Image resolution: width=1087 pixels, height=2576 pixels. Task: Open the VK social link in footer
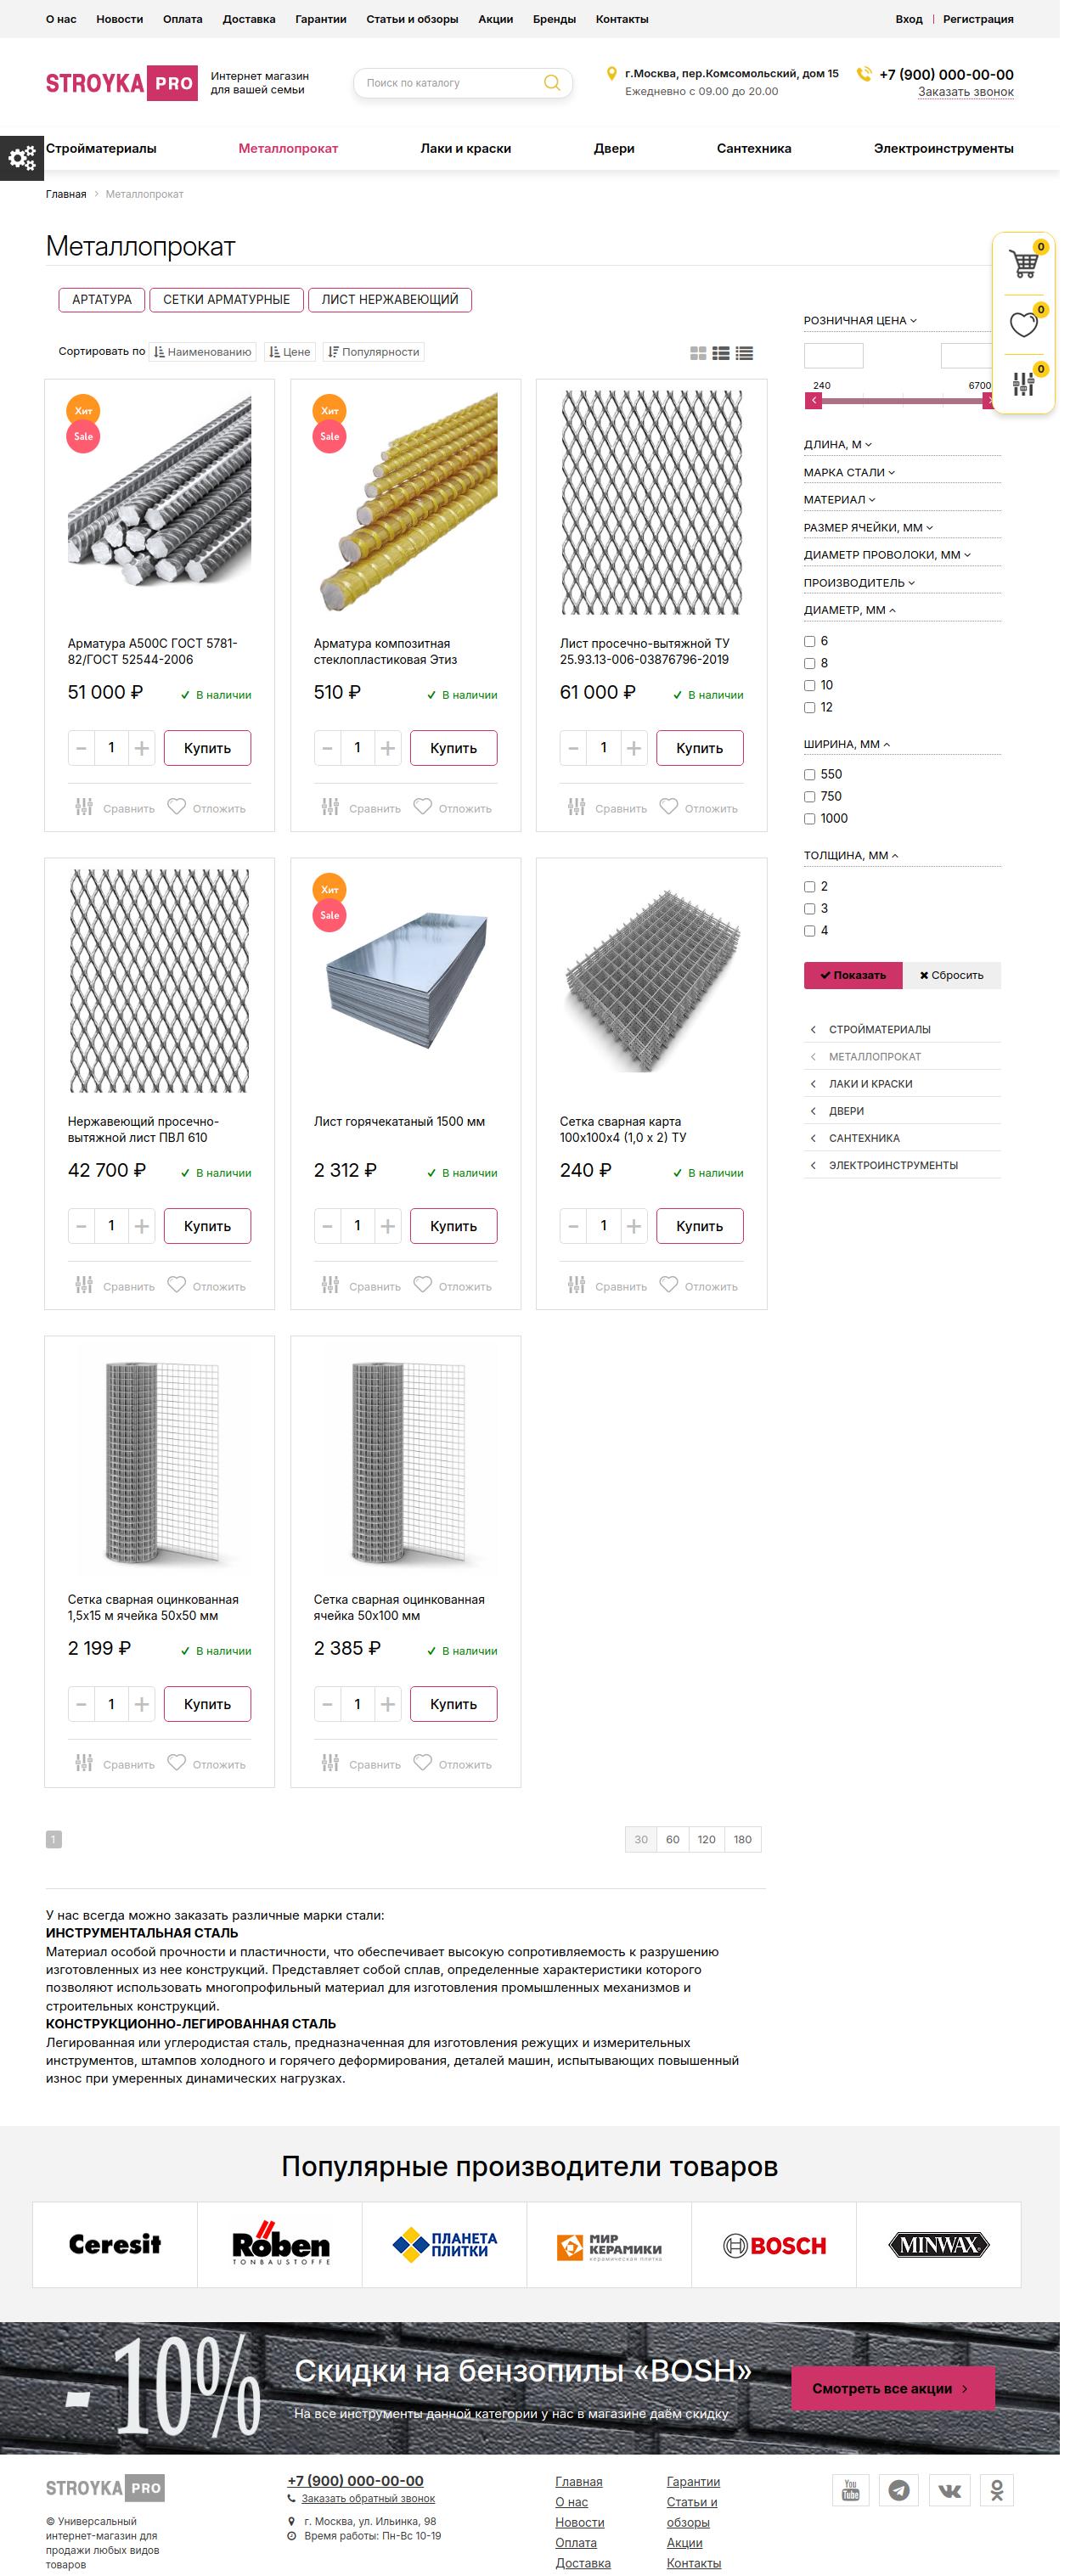click(x=948, y=2489)
